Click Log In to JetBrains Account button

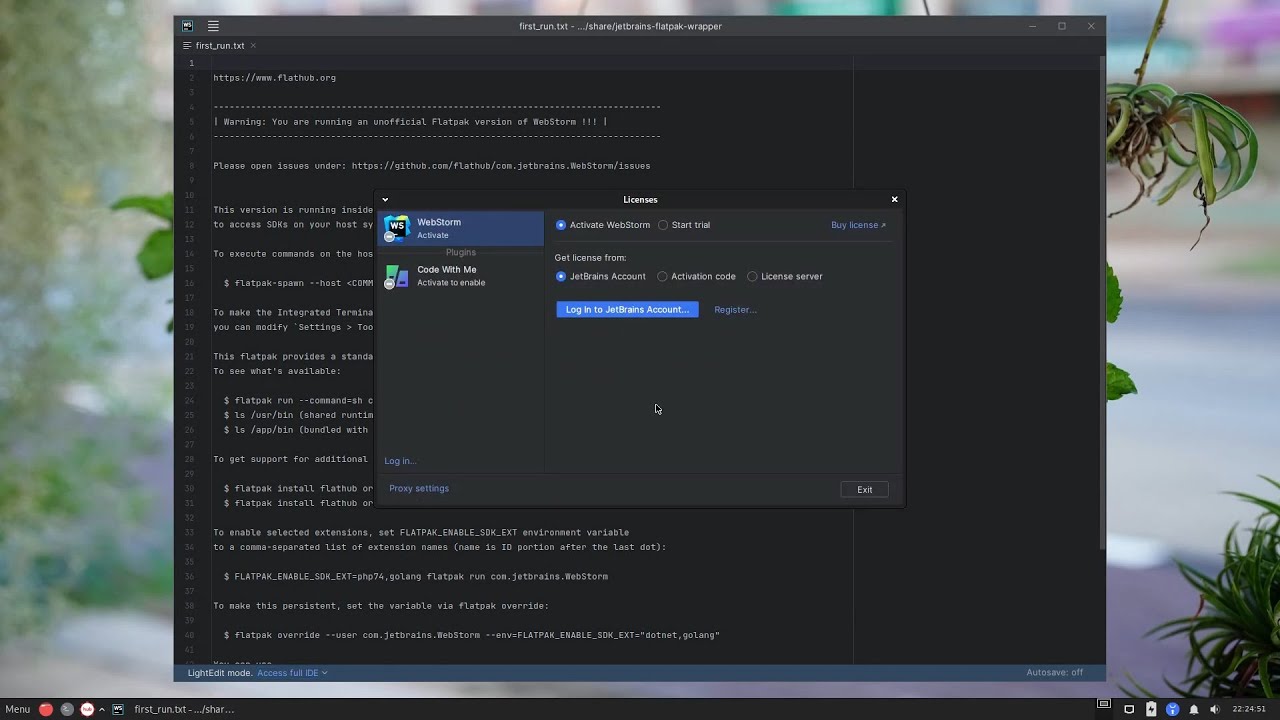[x=627, y=310]
